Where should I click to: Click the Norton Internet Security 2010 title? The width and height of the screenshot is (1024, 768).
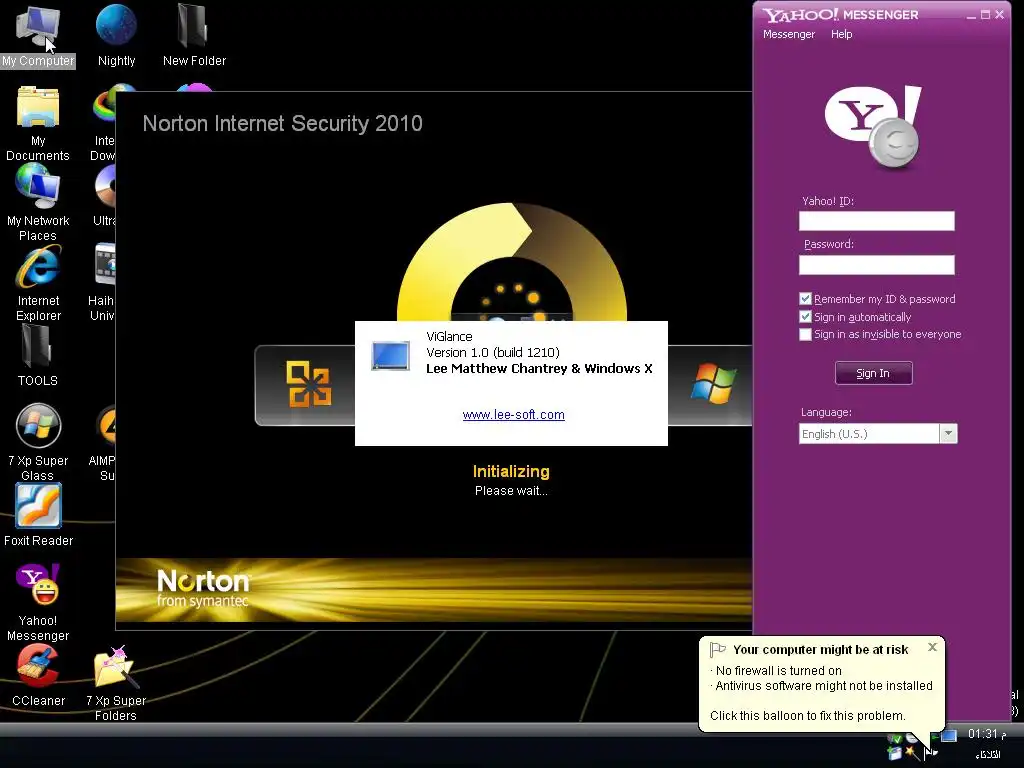(x=282, y=123)
